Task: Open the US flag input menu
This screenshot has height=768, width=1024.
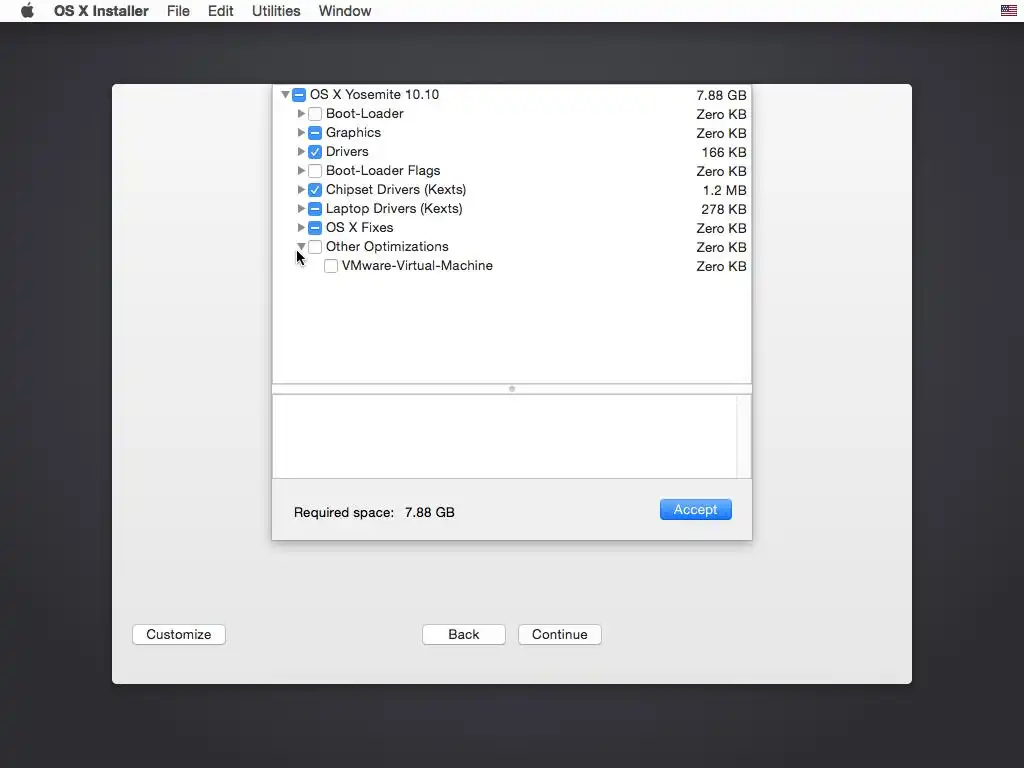Action: pos(1008,10)
